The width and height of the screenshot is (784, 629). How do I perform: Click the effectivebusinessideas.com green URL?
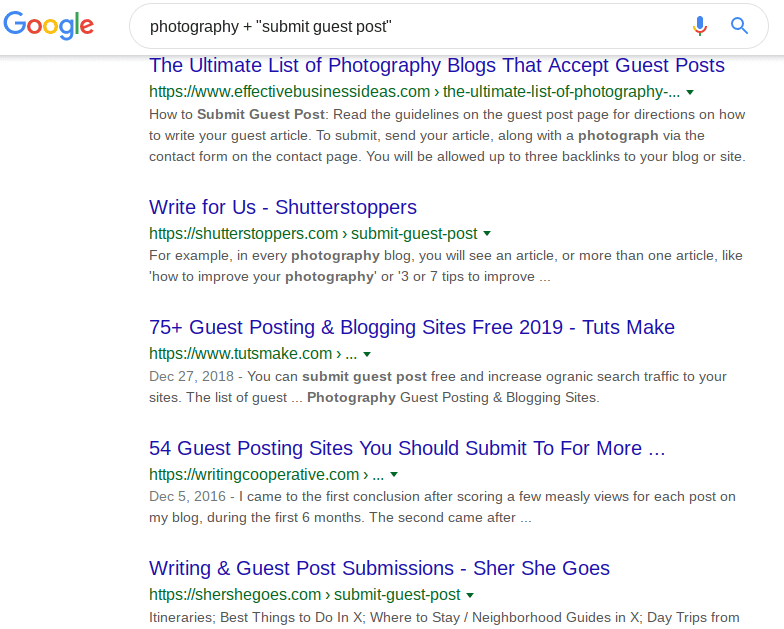[x=414, y=93]
